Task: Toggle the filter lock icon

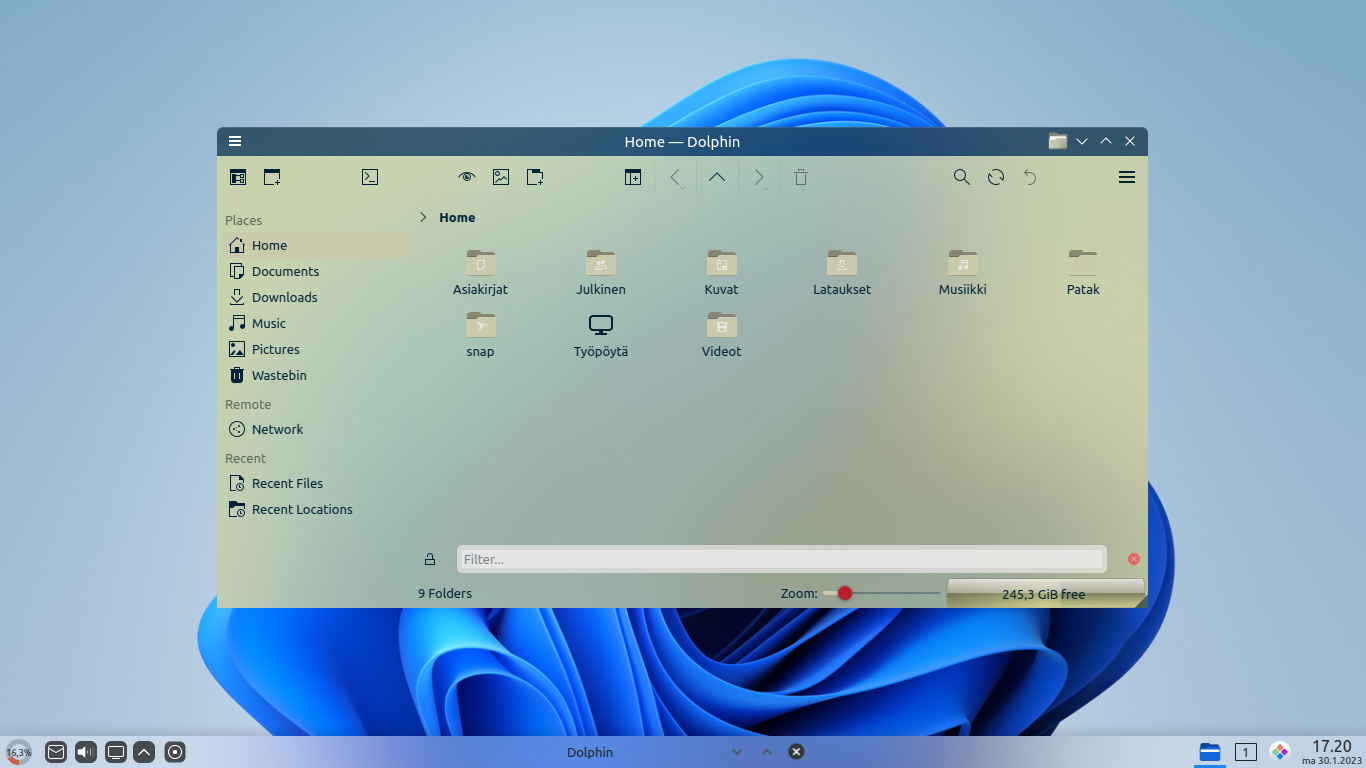Action: [430, 559]
